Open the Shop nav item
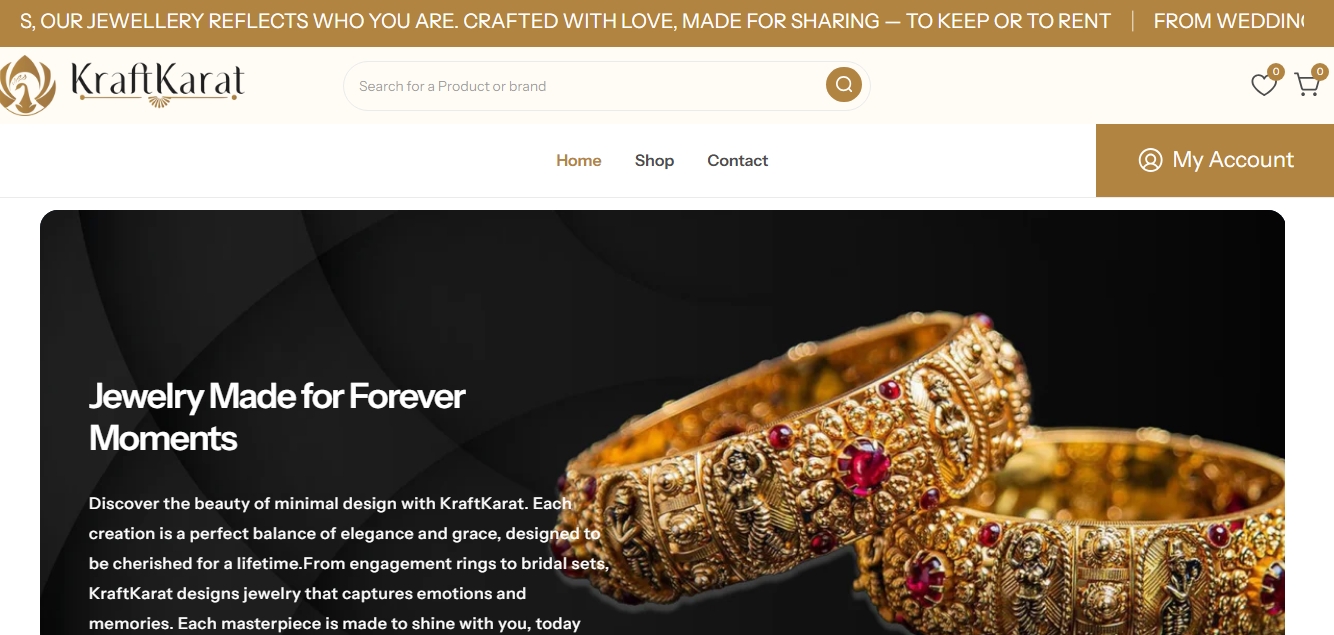Screen dimensions: 1334x635 (x=654, y=160)
